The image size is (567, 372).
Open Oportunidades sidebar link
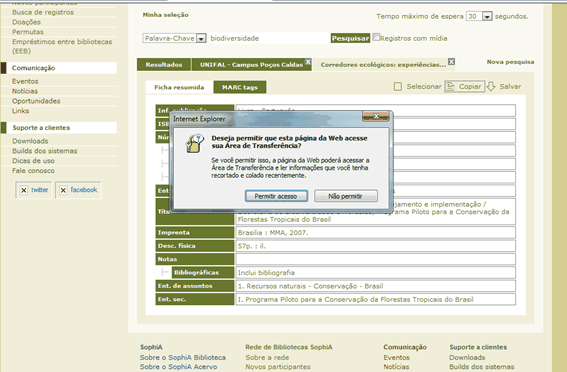36,101
